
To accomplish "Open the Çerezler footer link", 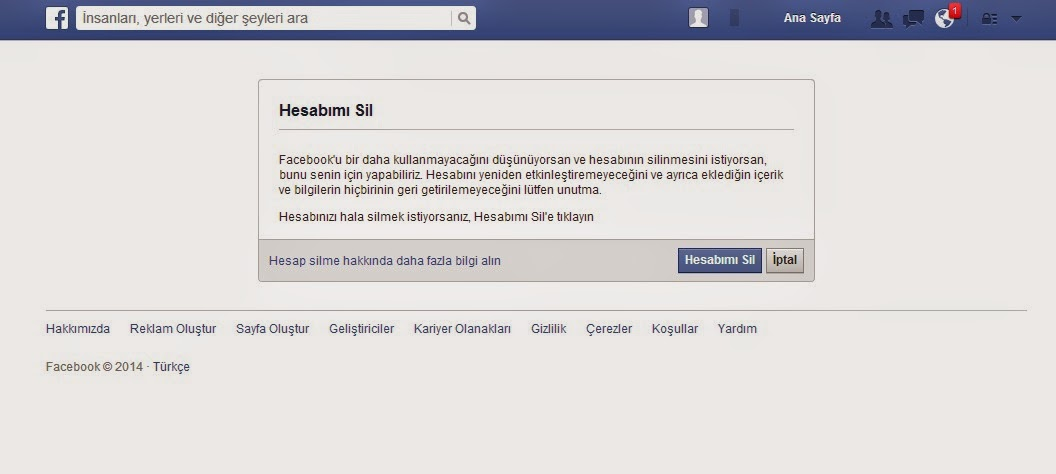I will [609, 329].
